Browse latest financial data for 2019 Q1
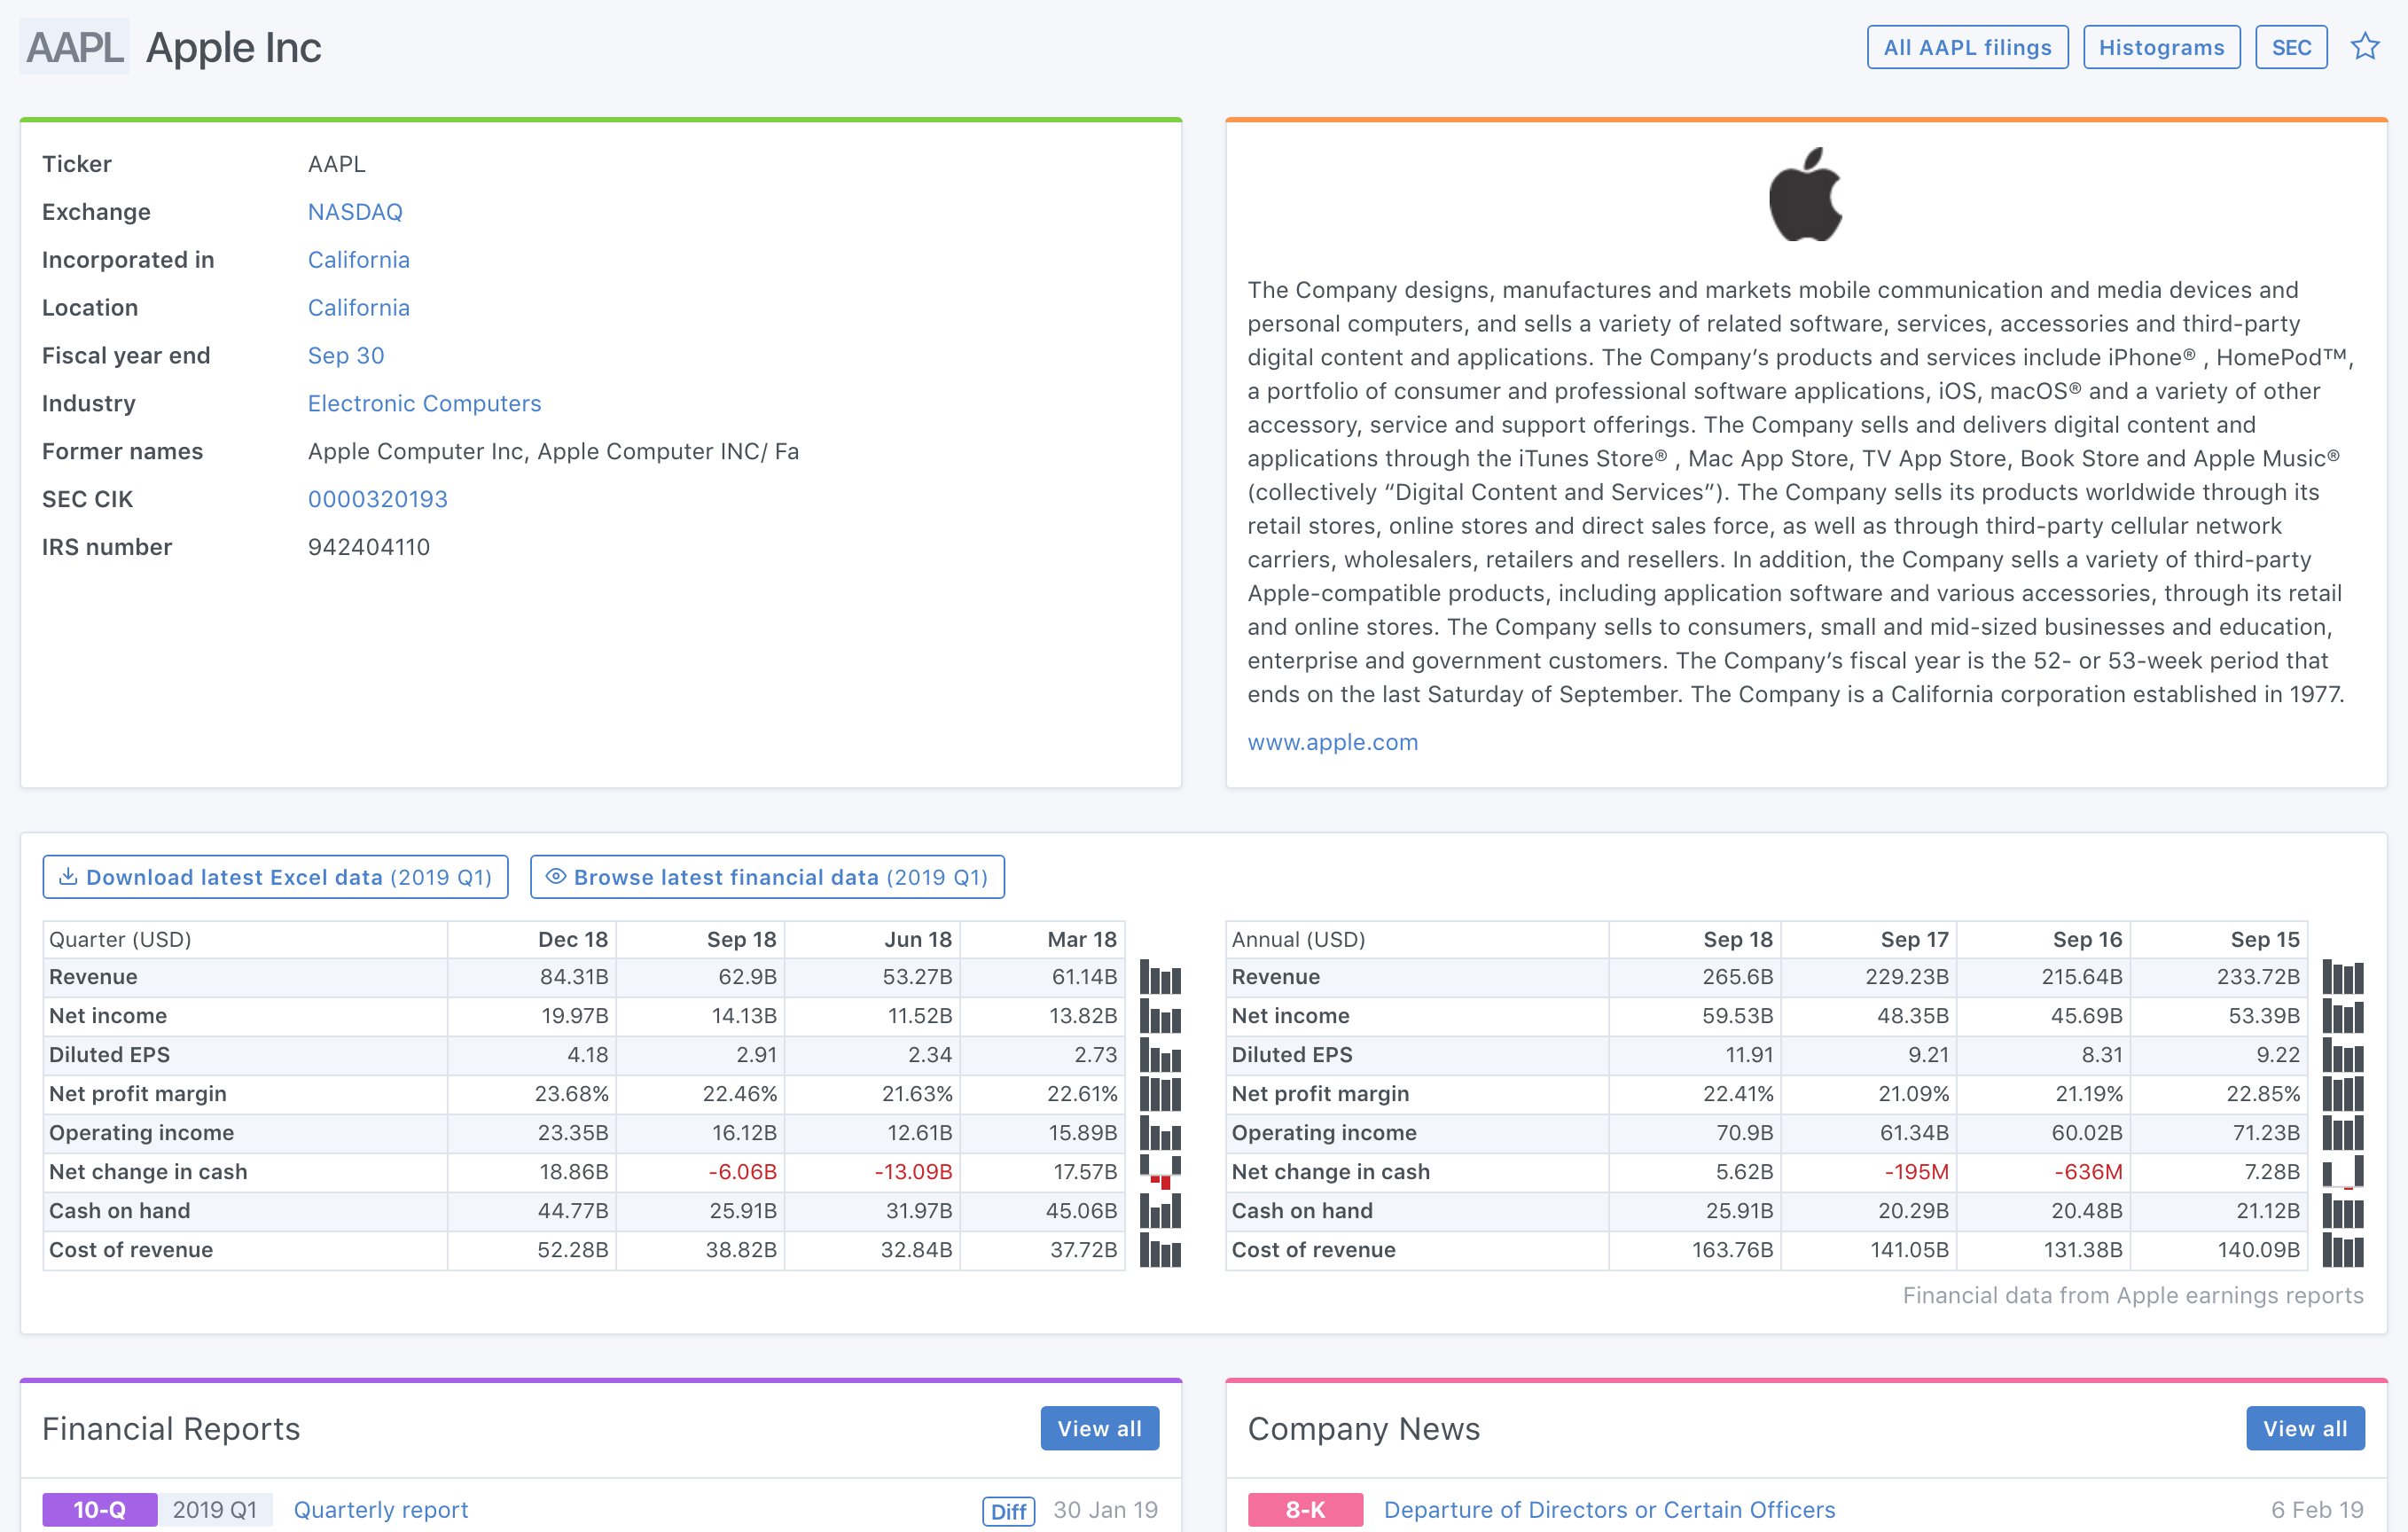The width and height of the screenshot is (2408, 1532). (767, 877)
